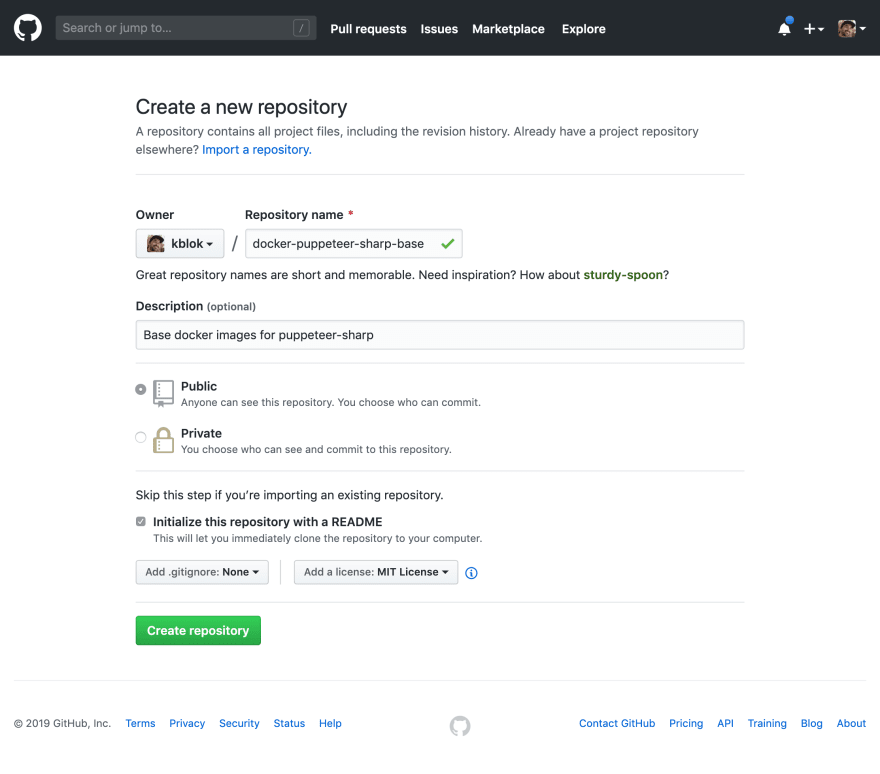
Task: Click the private repository lock icon
Action: pos(163,441)
